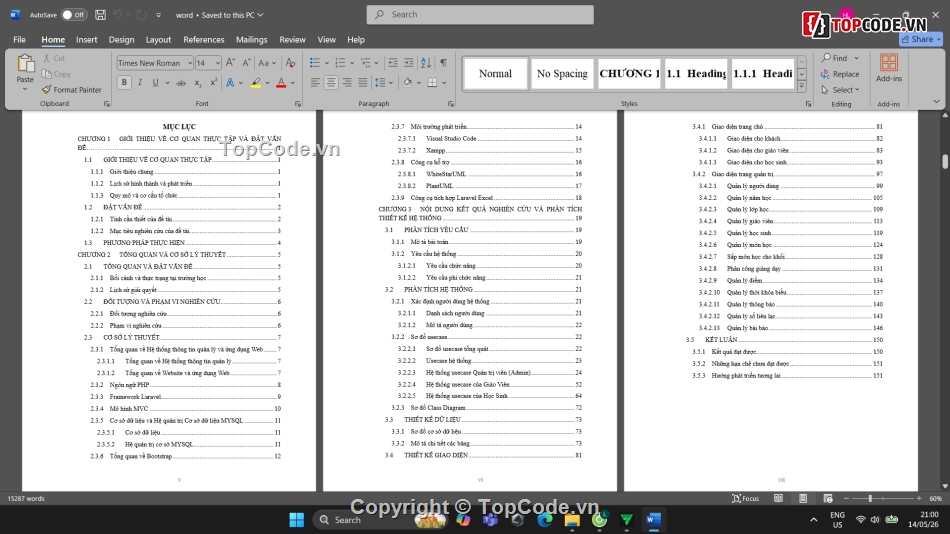
Task: Click the Justify alignment icon
Action: [363, 82]
